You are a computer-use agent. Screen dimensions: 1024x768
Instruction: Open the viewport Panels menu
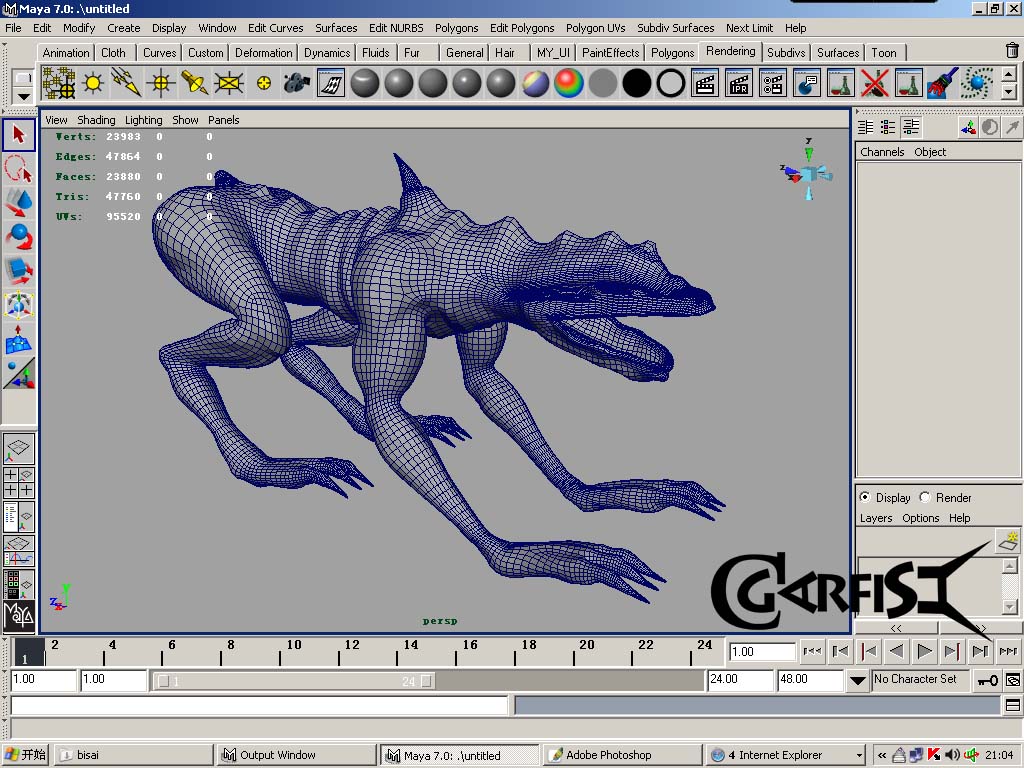[x=223, y=120]
